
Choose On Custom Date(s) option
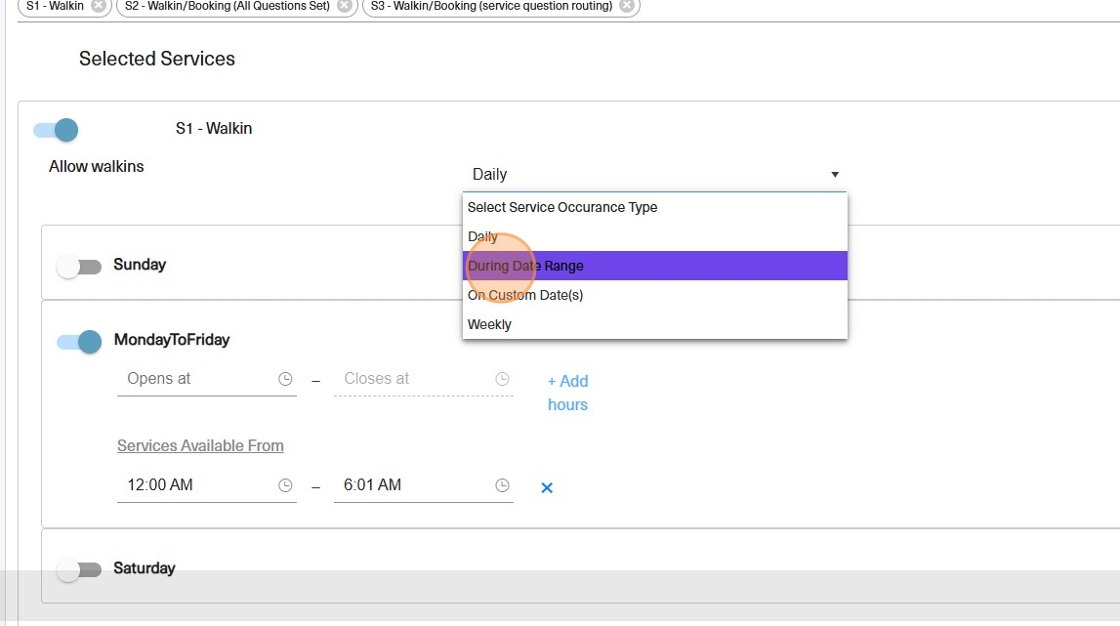click(525, 295)
